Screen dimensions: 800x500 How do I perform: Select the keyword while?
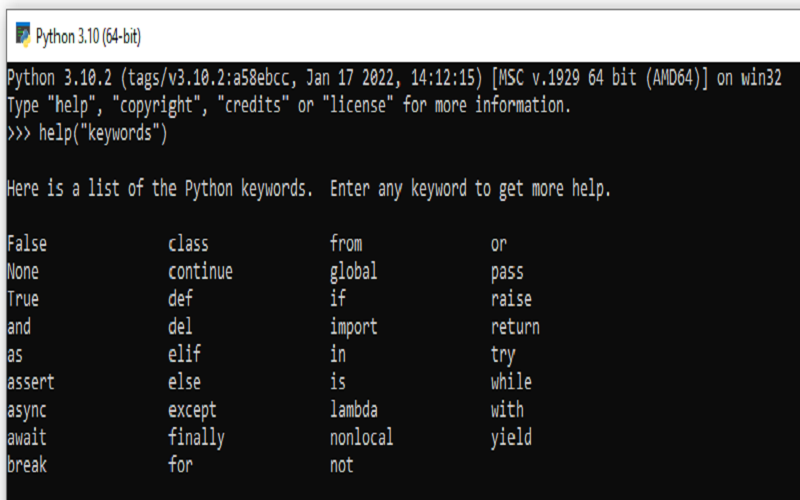pos(511,382)
